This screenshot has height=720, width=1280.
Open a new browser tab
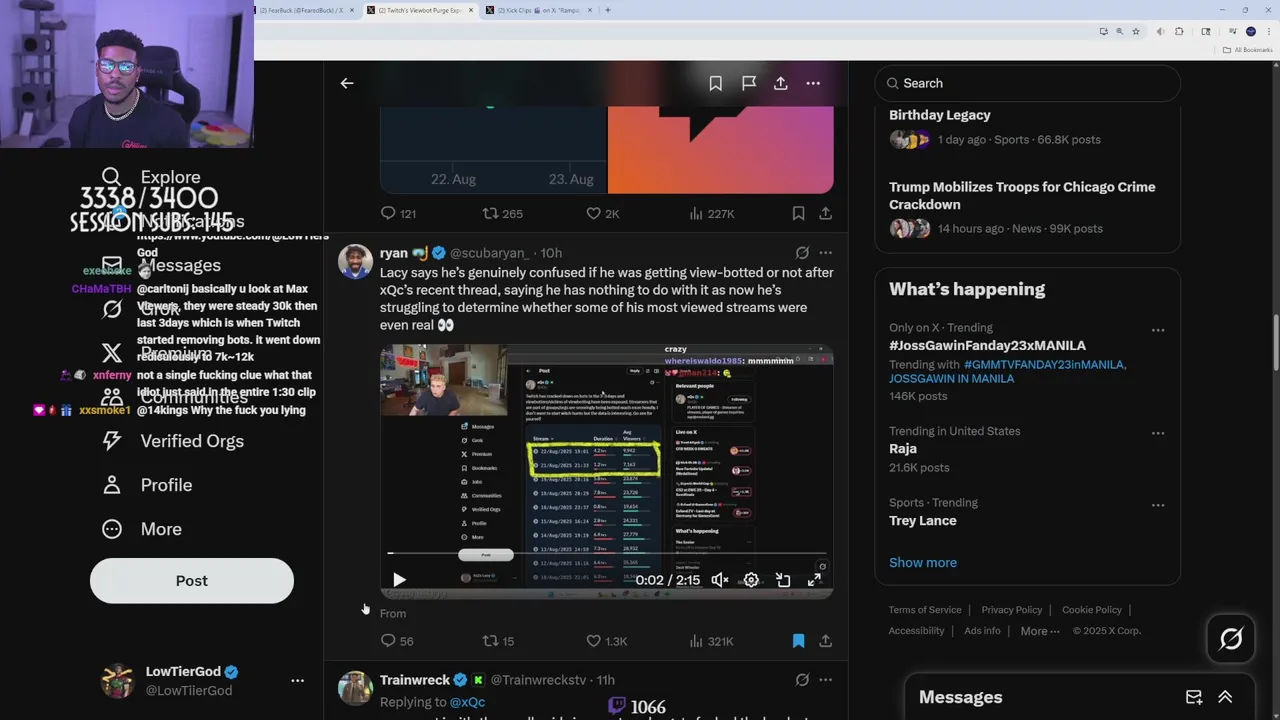[x=608, y=10]
